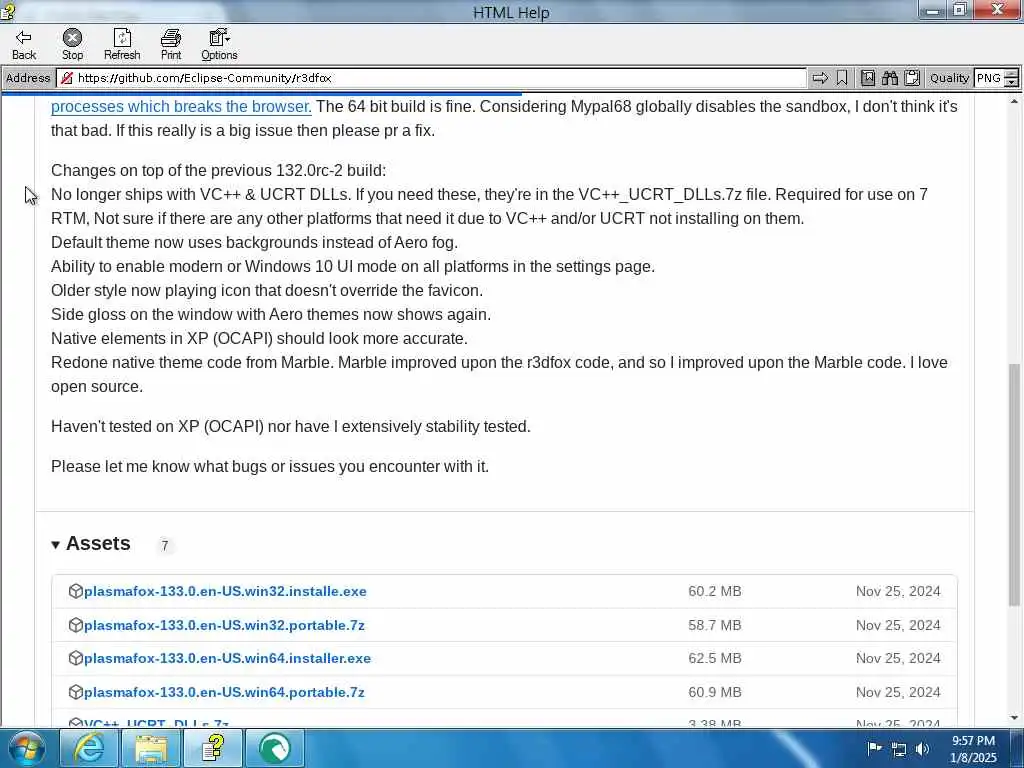
Task: Click the Go arrow next to address bar
Action: pyautogui.click(x=820, y=78)
